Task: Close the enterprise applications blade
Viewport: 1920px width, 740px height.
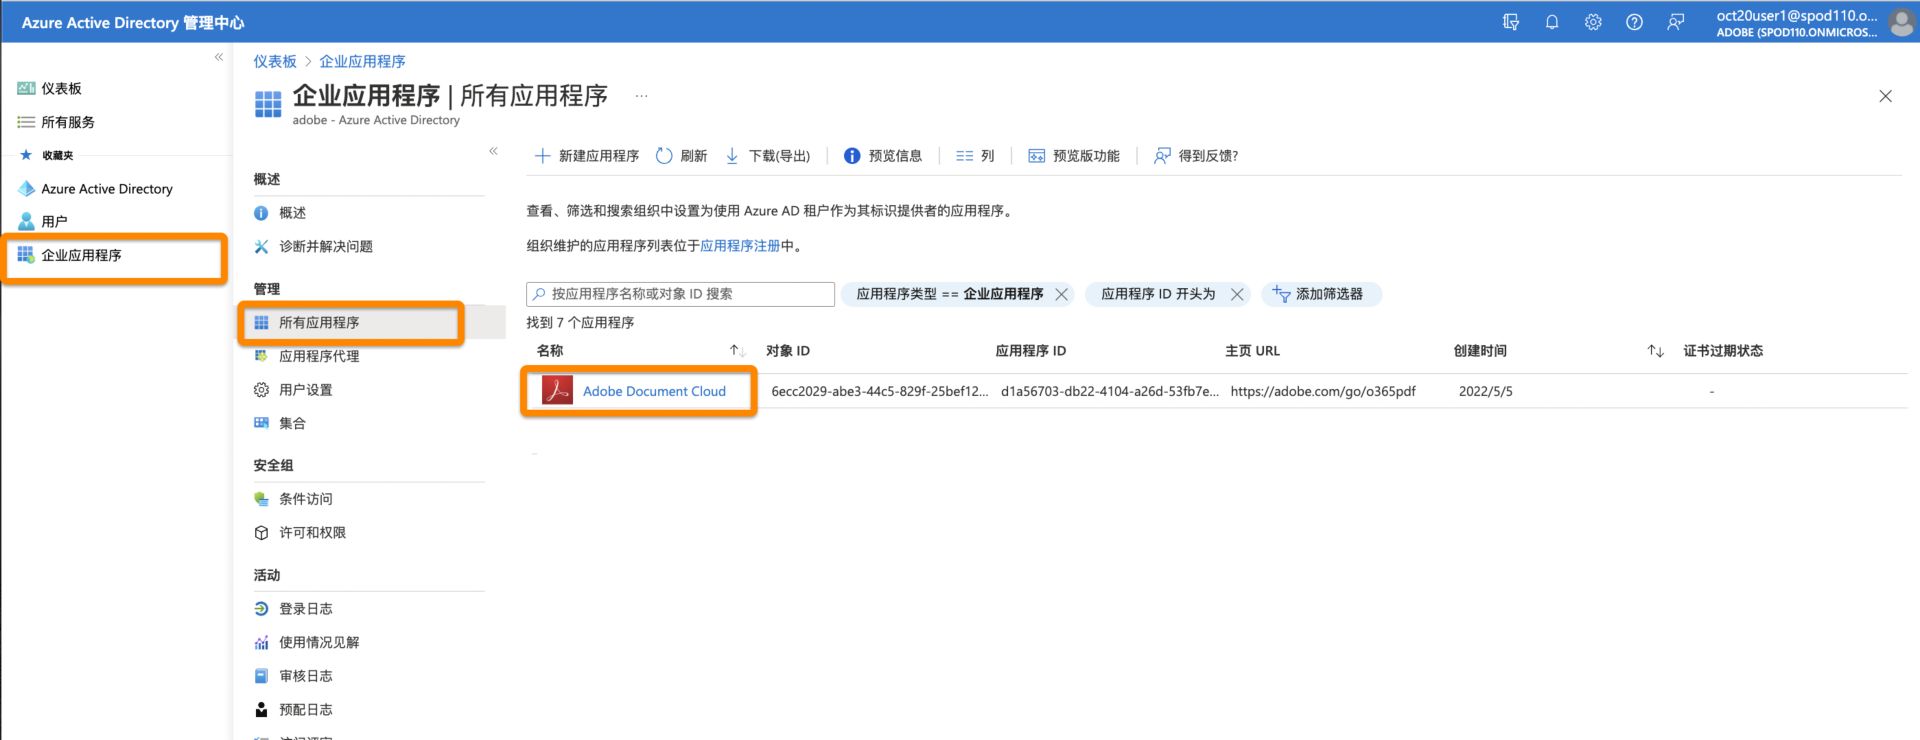Action: 1885,96
